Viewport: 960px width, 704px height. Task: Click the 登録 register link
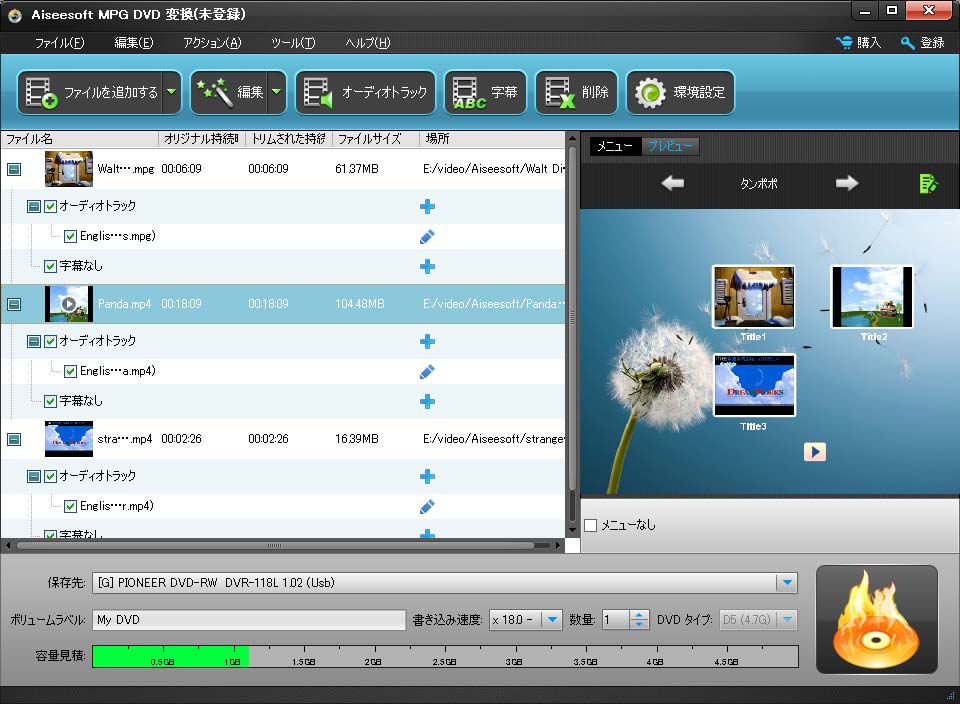pyautogui.click(x=922, y=43)
